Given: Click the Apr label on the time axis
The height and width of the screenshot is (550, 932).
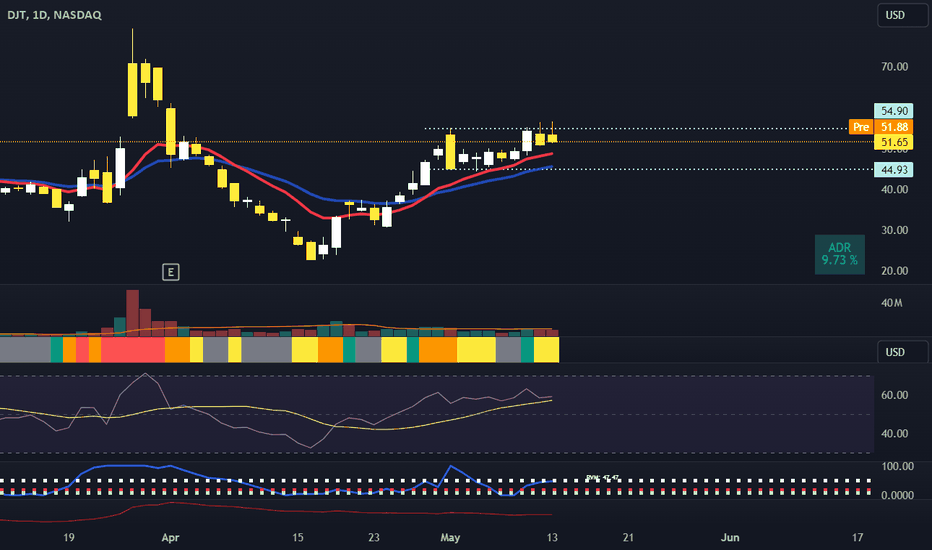Looking at the screenshot, I should point(171,538).
